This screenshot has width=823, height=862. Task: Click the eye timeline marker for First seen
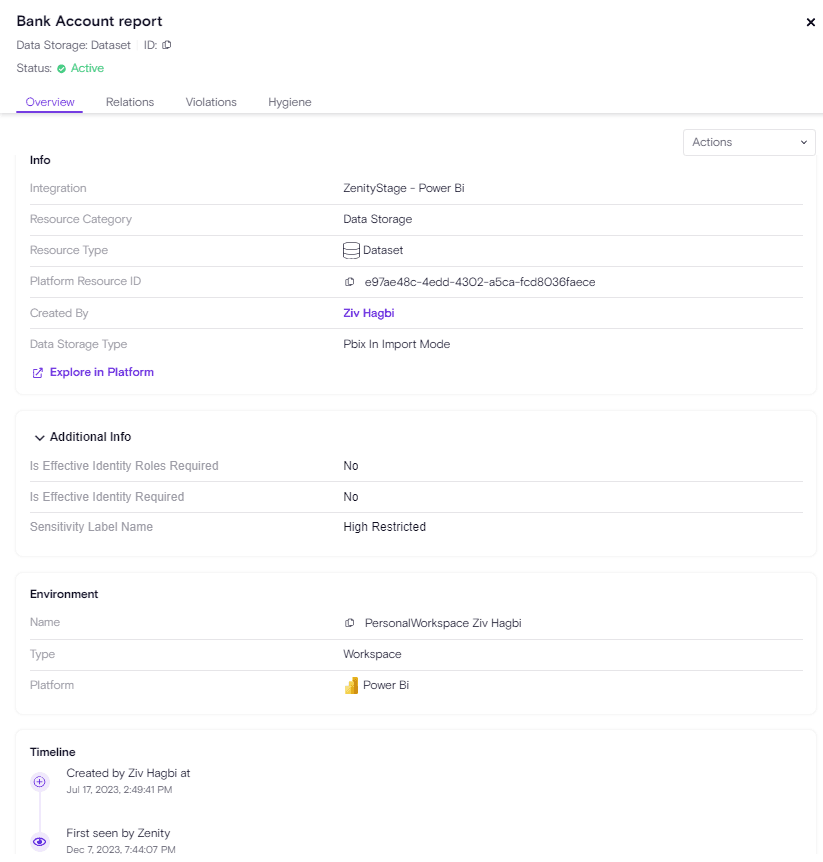coord(40,842)
